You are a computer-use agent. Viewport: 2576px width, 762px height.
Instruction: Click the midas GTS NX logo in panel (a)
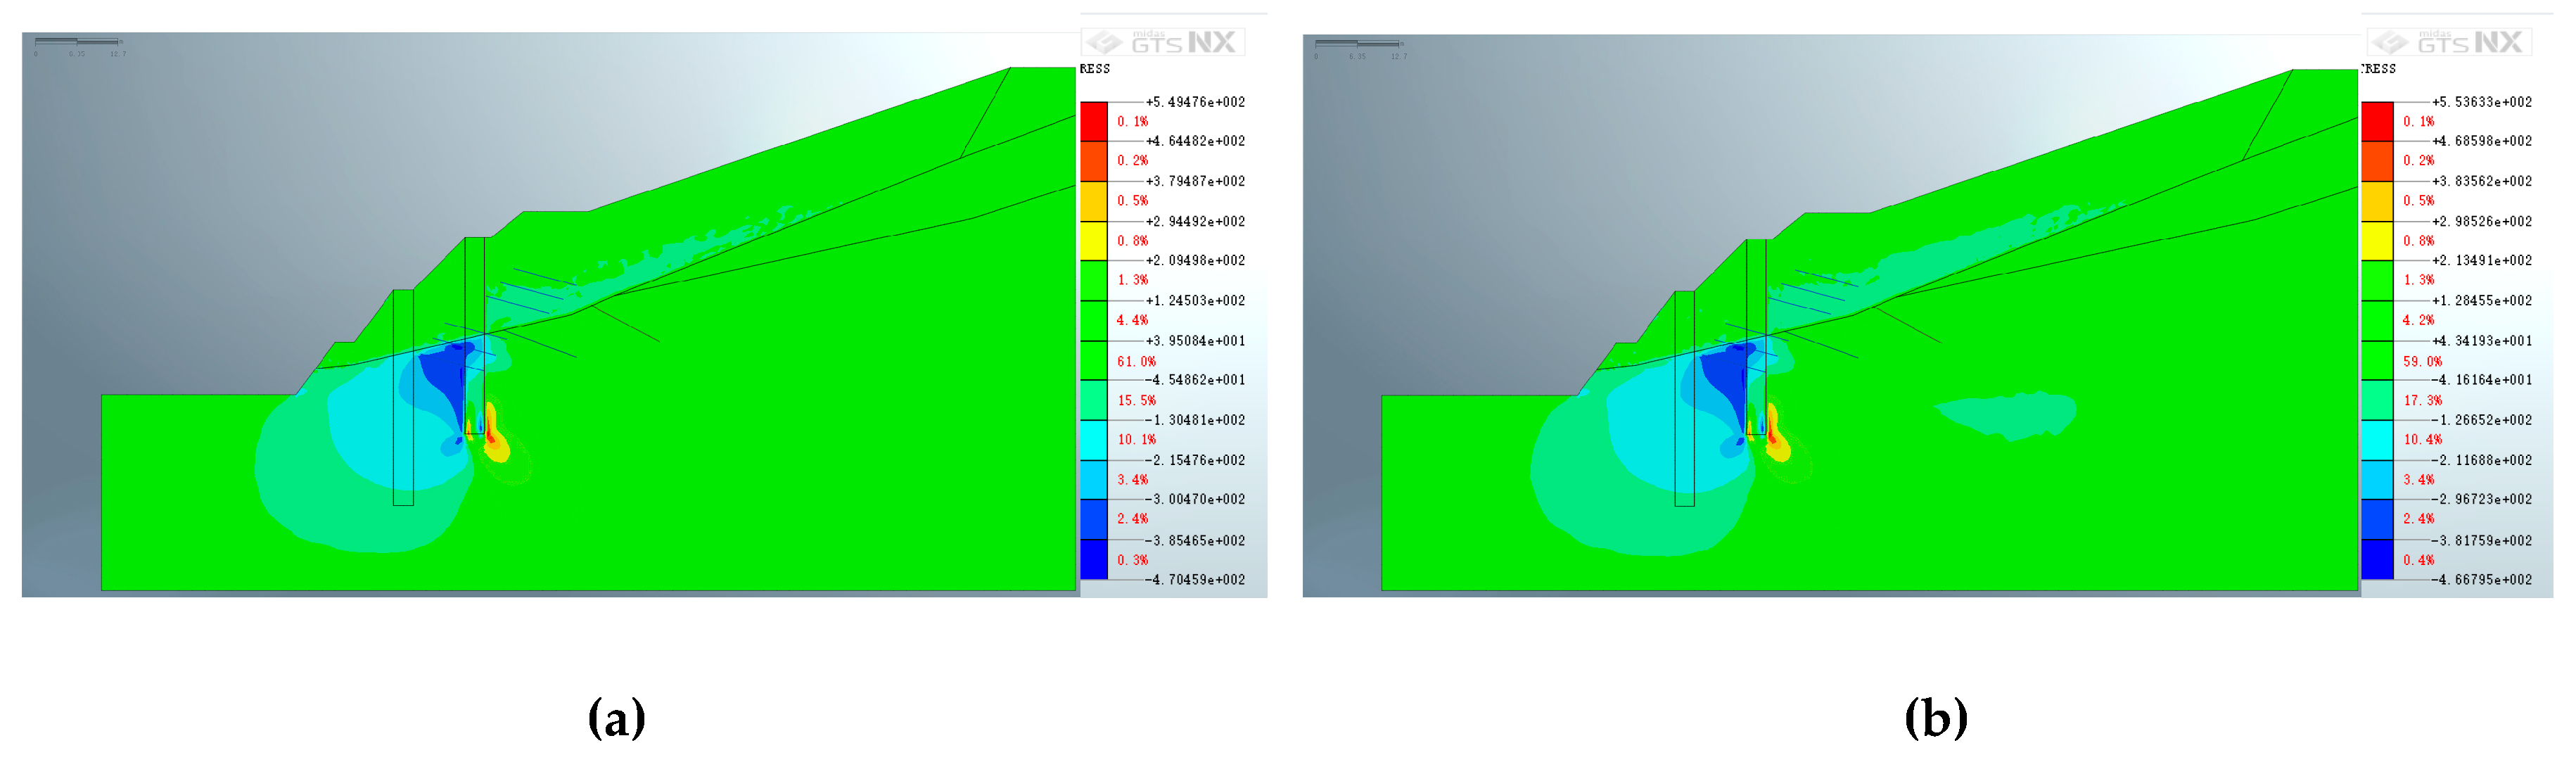point(1162,42)
